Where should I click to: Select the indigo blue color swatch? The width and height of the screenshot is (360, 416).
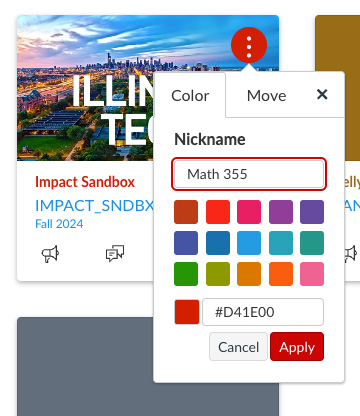(186, 243)
